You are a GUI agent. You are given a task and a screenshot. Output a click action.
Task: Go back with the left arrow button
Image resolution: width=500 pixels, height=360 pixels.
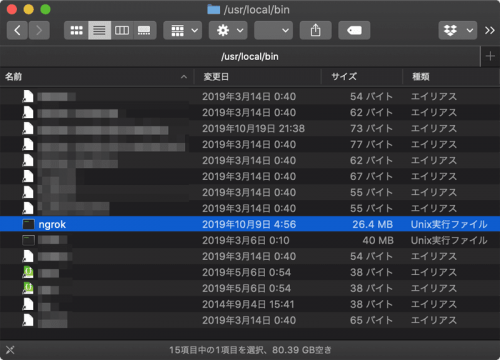[x=17, y=30]
